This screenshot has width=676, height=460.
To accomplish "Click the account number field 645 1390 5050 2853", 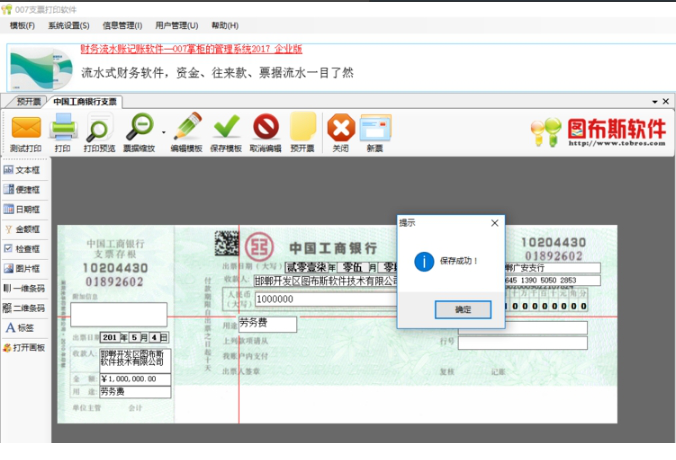I will [x=553, y=281].
